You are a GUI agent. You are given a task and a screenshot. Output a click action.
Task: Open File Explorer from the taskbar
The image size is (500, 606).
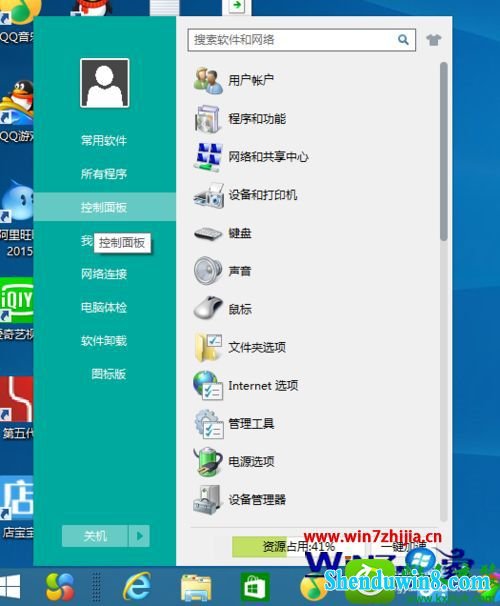[196, 587]
